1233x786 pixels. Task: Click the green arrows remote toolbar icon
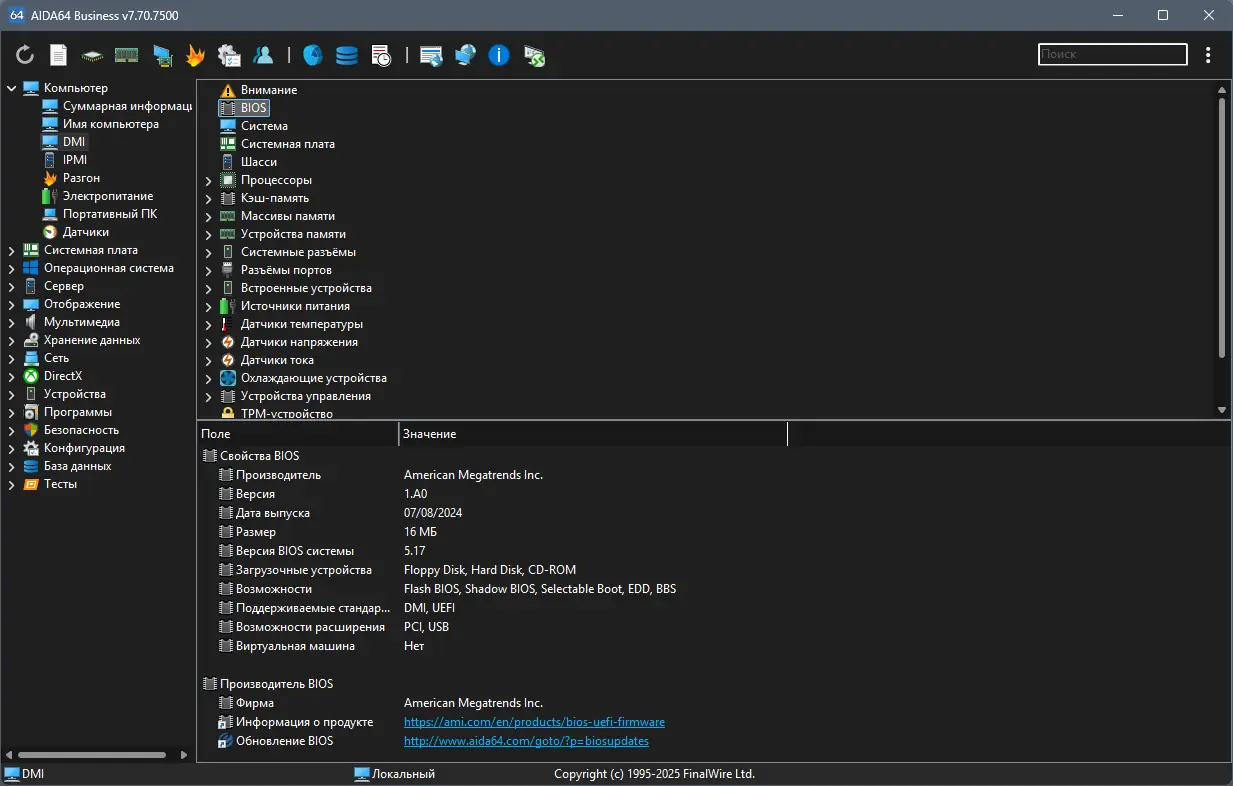(x=534, y=55)
